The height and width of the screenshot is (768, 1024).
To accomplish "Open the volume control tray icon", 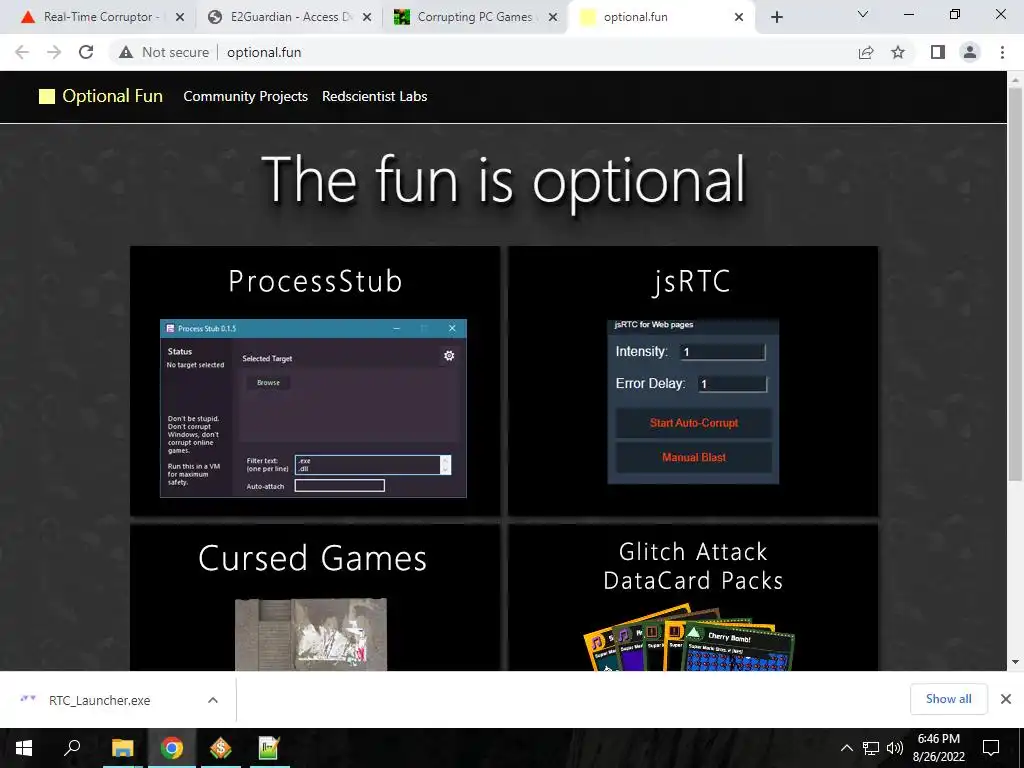I will [x=894, y=748].
